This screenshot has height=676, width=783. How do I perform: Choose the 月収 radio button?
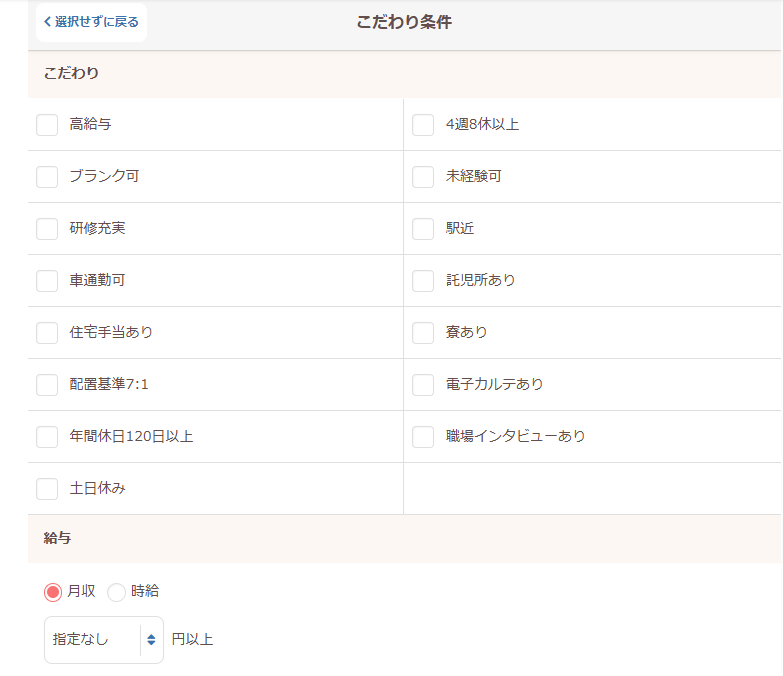click(53, 592)
